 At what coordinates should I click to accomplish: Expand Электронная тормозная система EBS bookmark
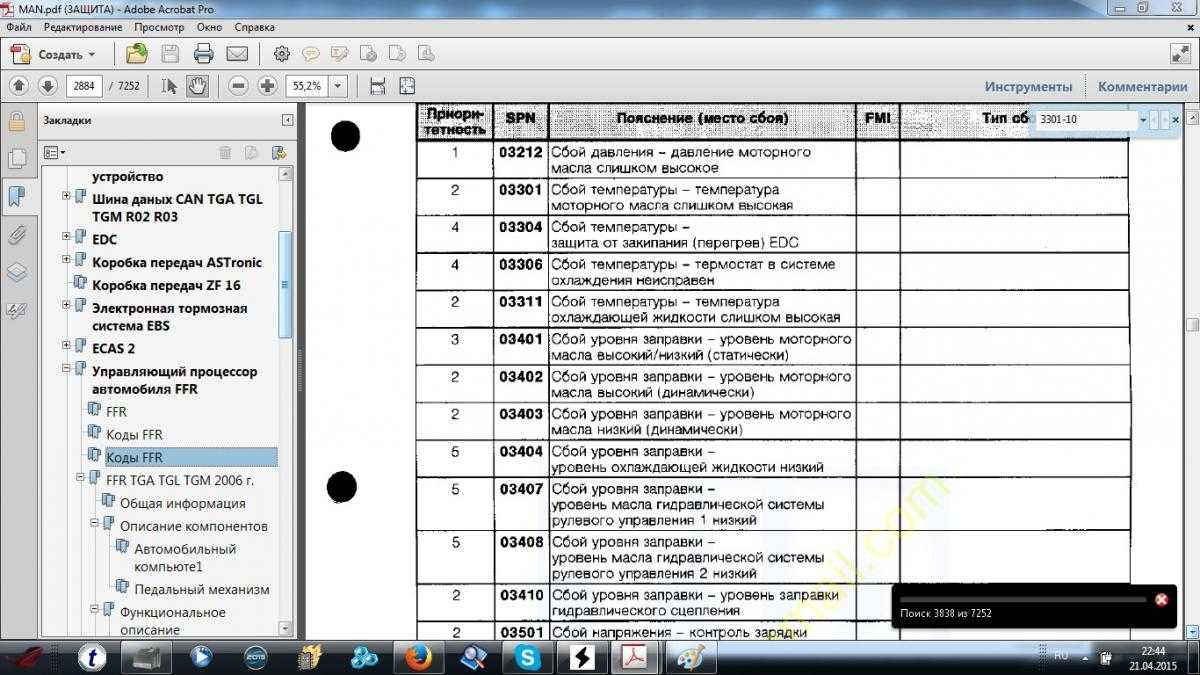pos(66,305)
